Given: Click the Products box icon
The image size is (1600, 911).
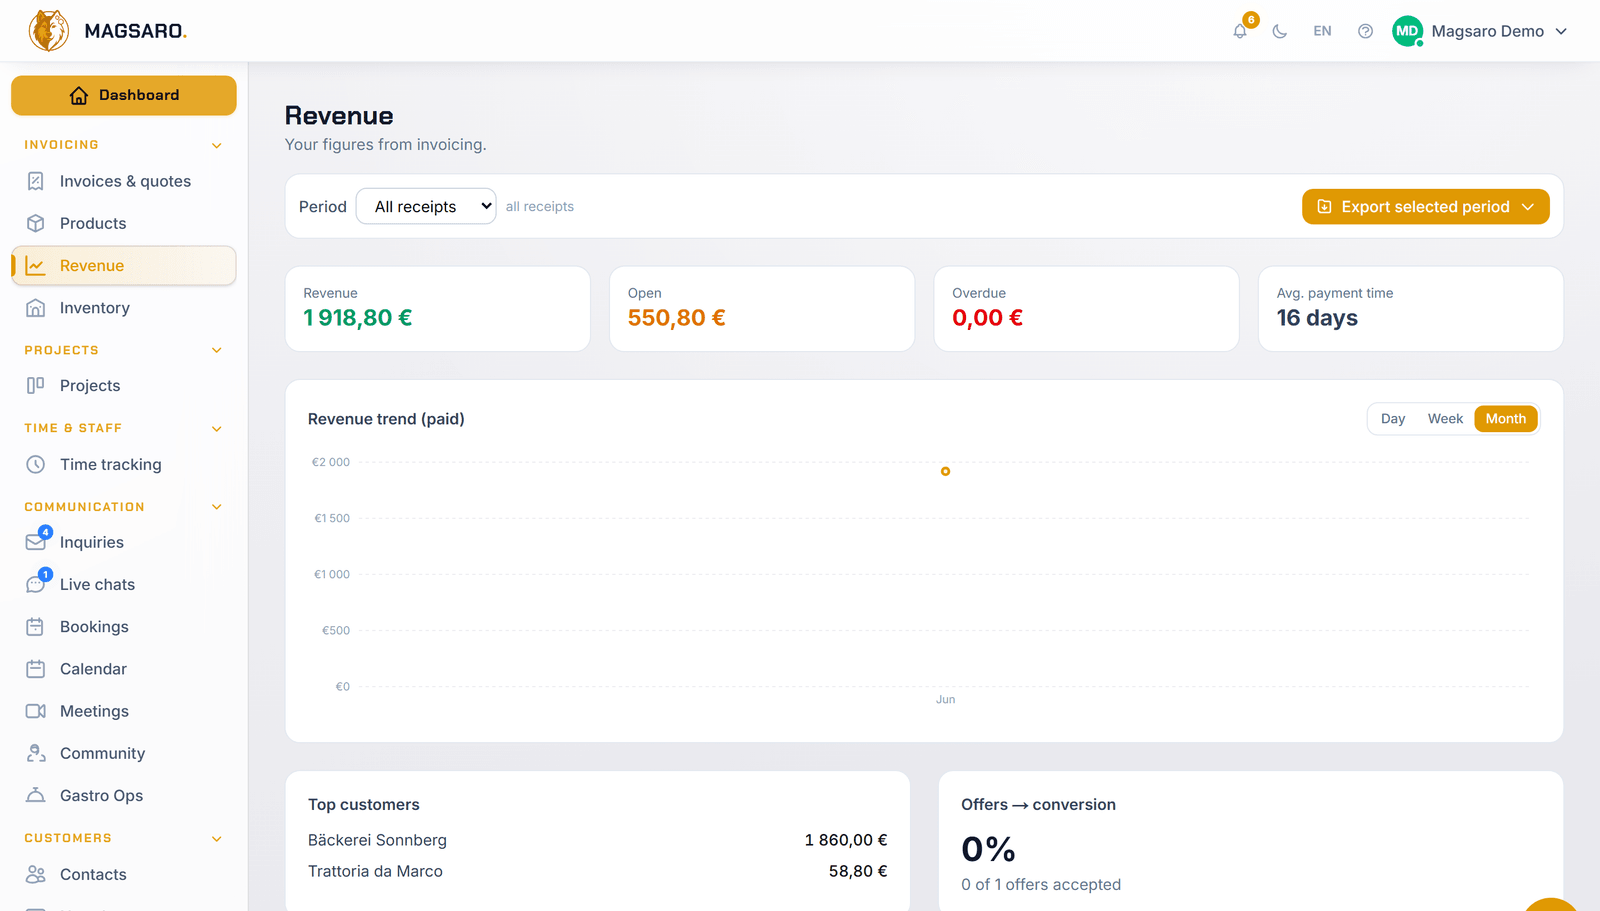Looking at the screenshot, I should pos(36,223).
